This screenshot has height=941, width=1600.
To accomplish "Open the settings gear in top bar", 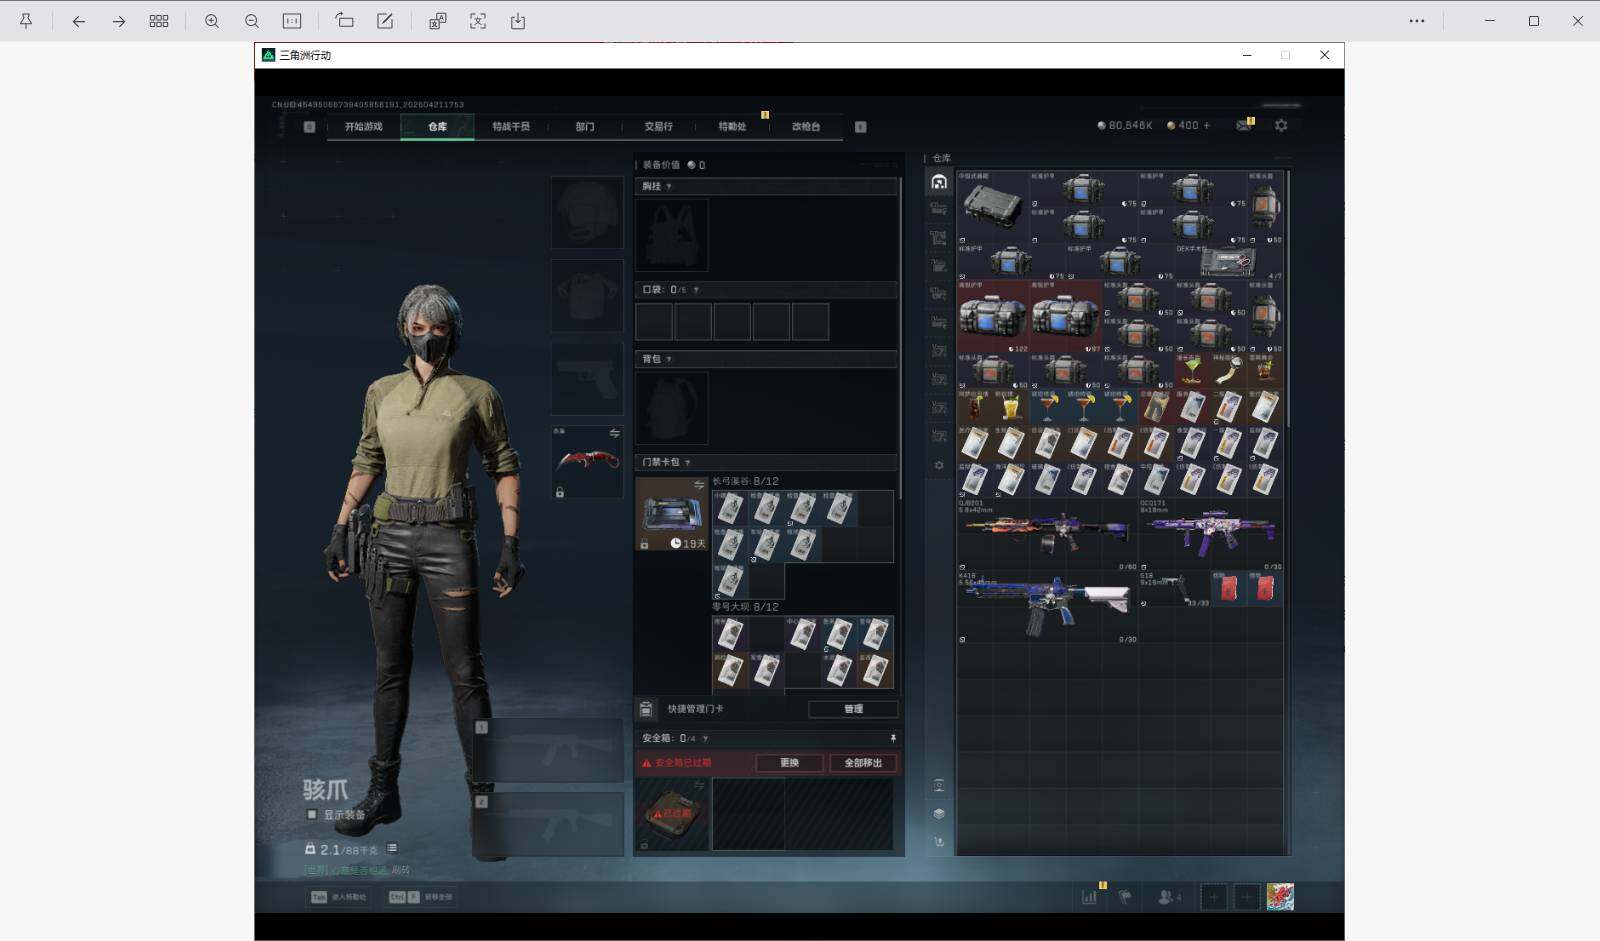I will [x=1281, y=126].
